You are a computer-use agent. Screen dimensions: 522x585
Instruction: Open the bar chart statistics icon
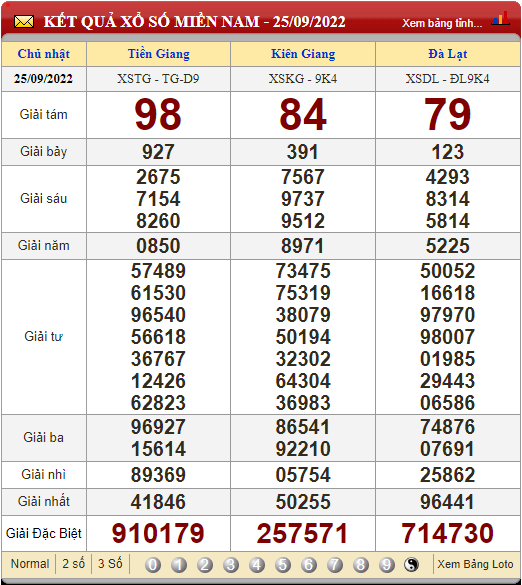[500, 19]
